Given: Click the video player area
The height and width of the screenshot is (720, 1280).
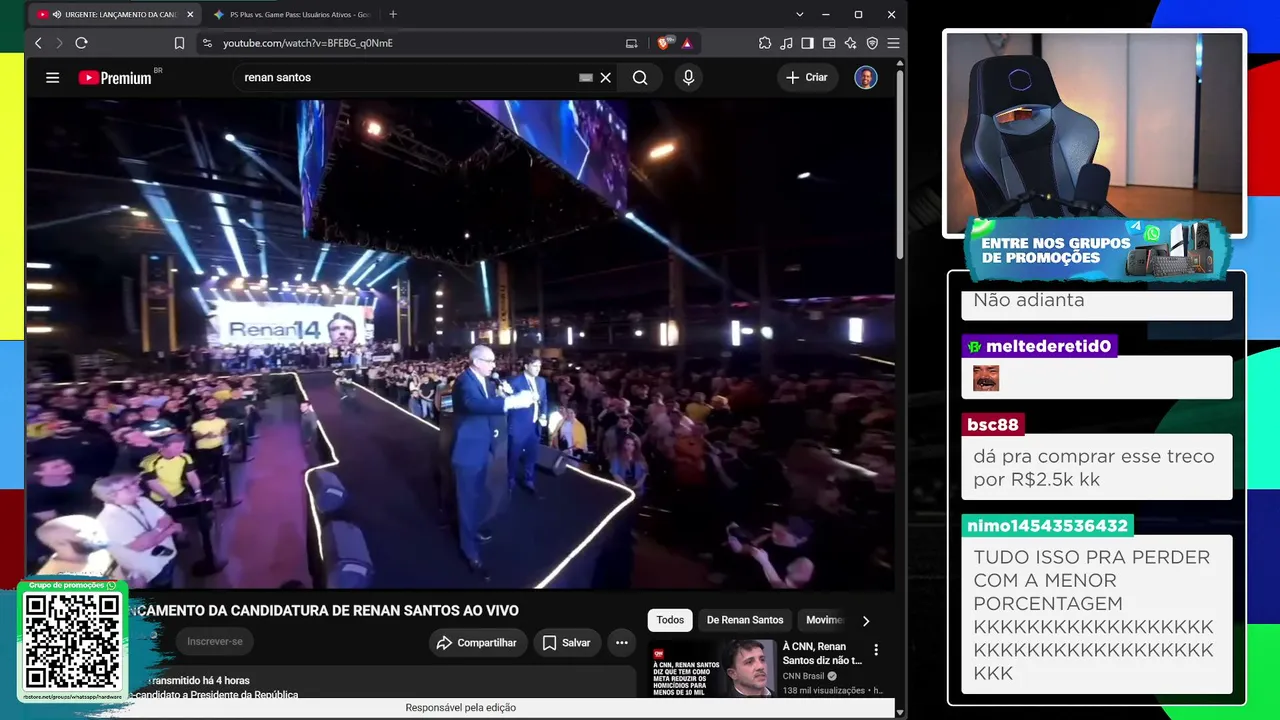Looking at the screenshot, I should 460,344.
